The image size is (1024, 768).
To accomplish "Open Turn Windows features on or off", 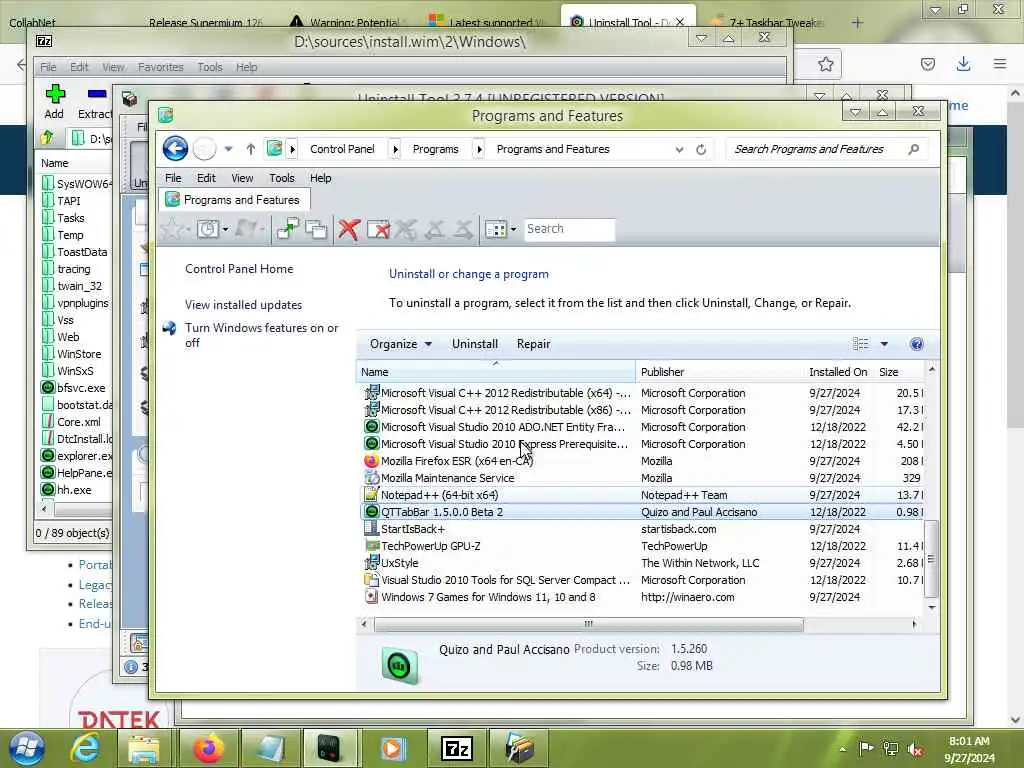I will [x=262, y=335].
